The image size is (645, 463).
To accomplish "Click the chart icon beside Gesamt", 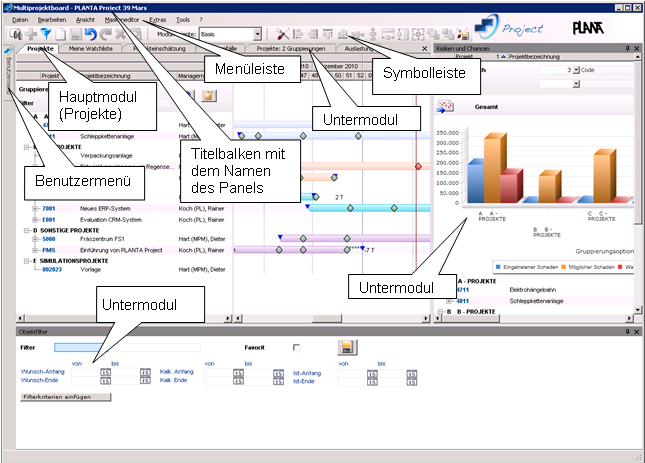I will click(x=445, y=106).
